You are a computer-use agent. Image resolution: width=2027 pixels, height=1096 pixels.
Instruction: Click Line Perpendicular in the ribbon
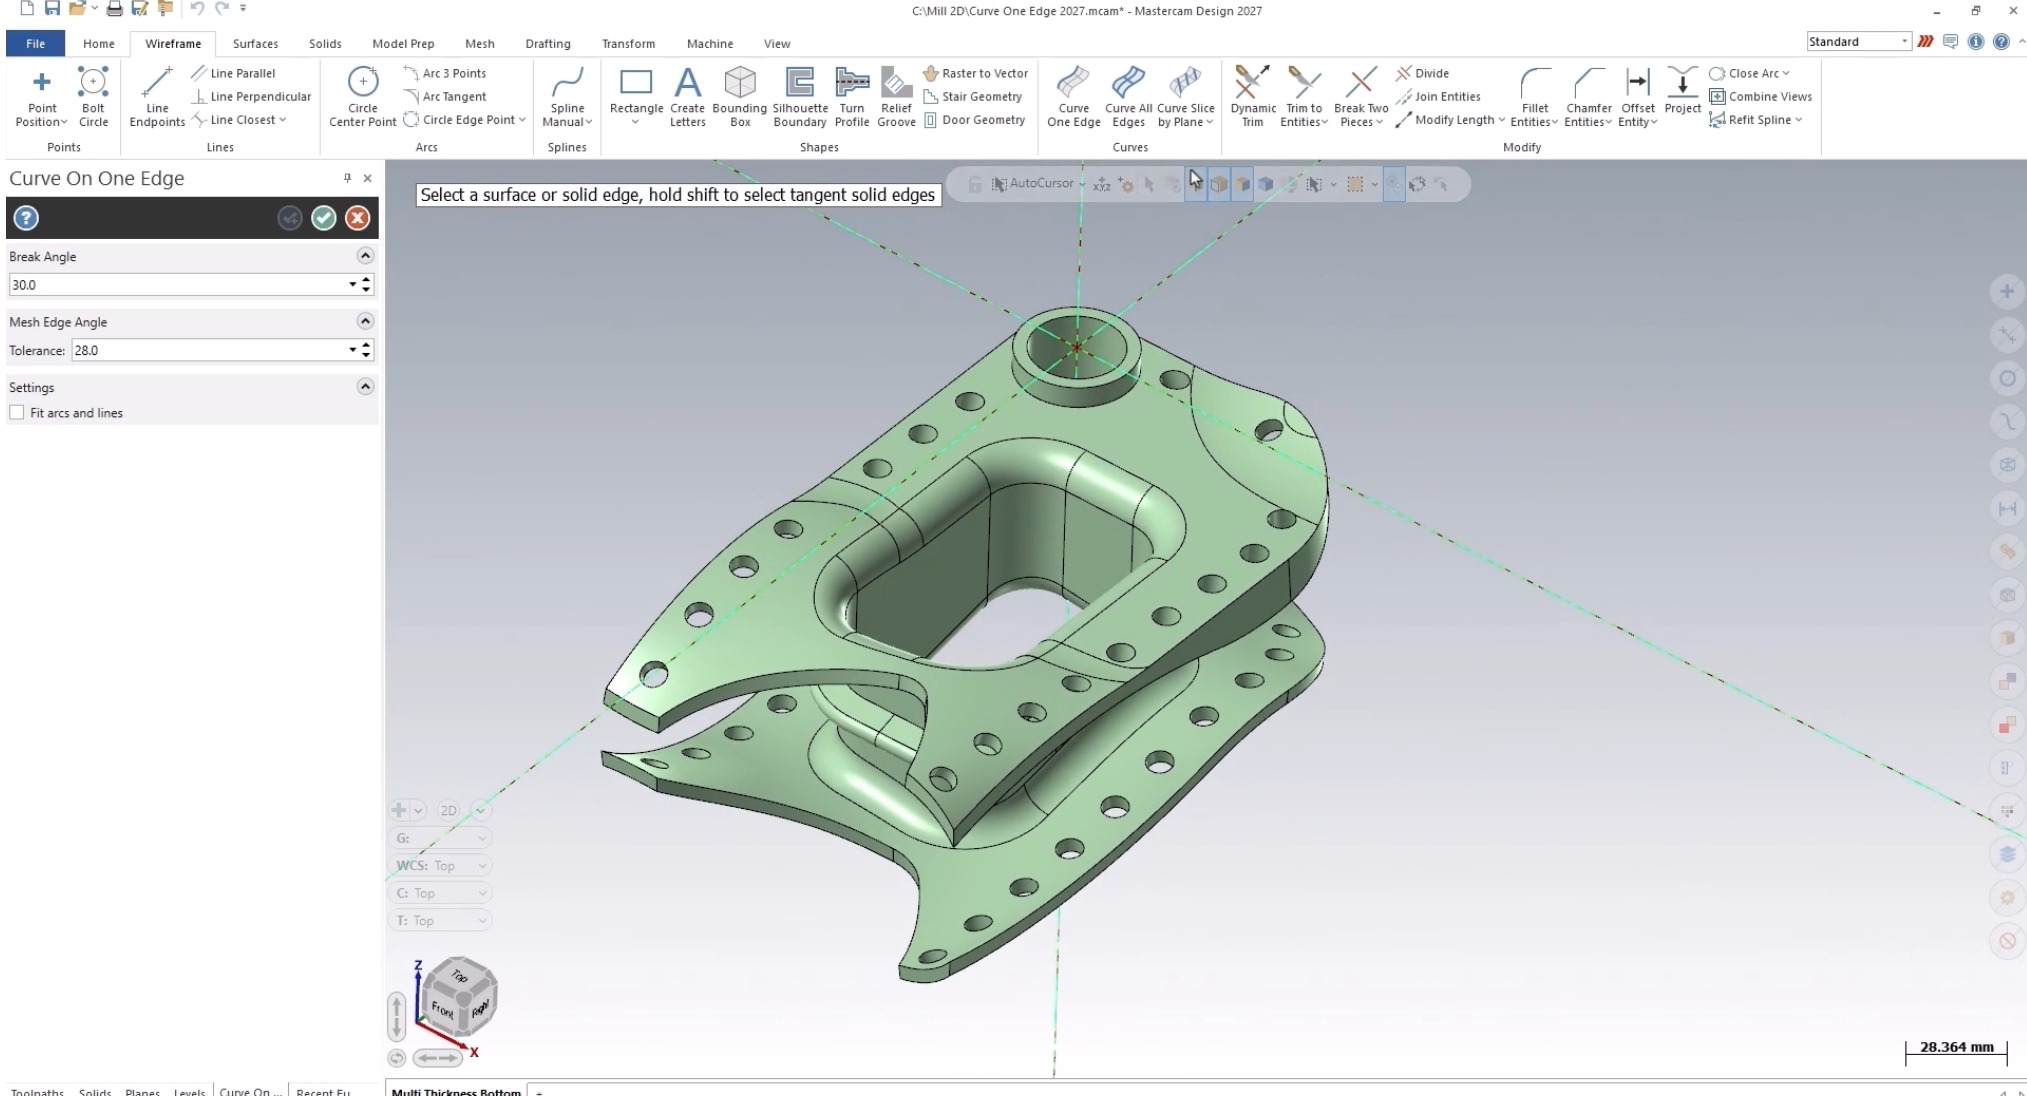(x=251, y=96)
